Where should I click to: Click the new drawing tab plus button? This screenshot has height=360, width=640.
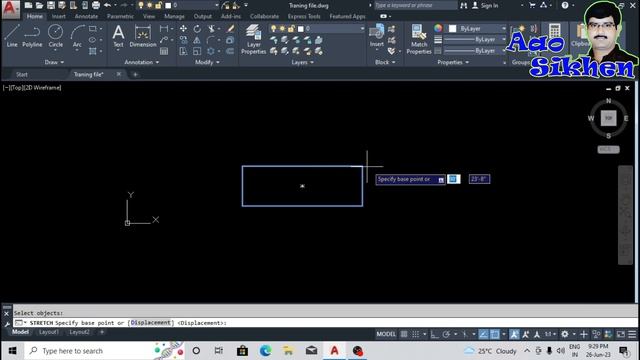(135, 74)
